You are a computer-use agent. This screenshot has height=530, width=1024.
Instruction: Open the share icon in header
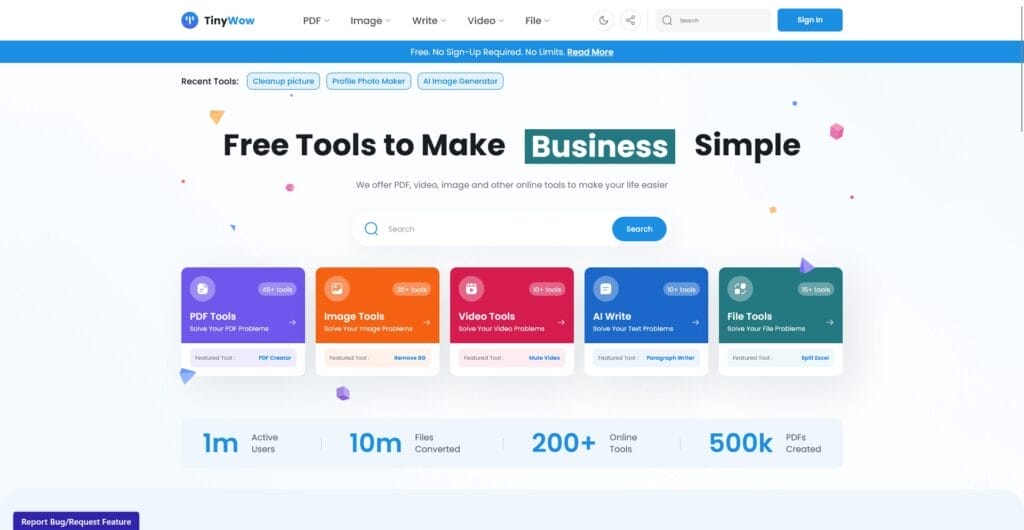point(630,20)
